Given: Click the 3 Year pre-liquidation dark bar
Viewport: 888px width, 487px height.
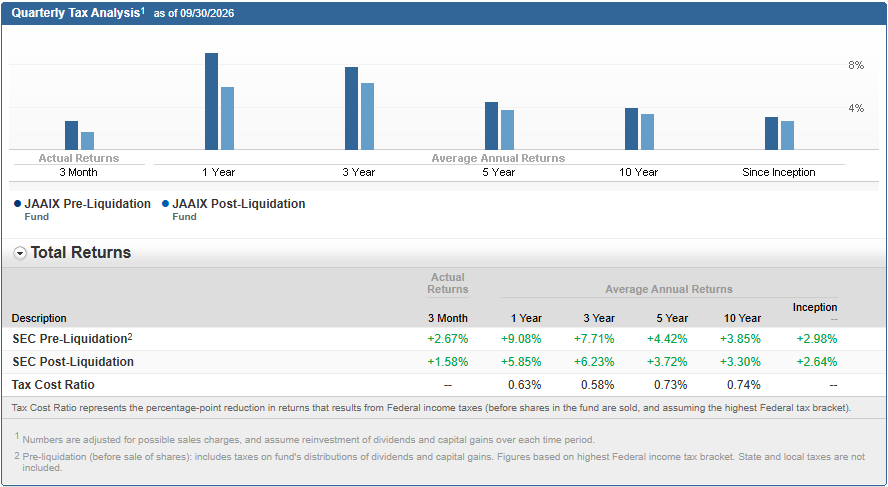Looking at the screenshot, I should click(351, 109).
